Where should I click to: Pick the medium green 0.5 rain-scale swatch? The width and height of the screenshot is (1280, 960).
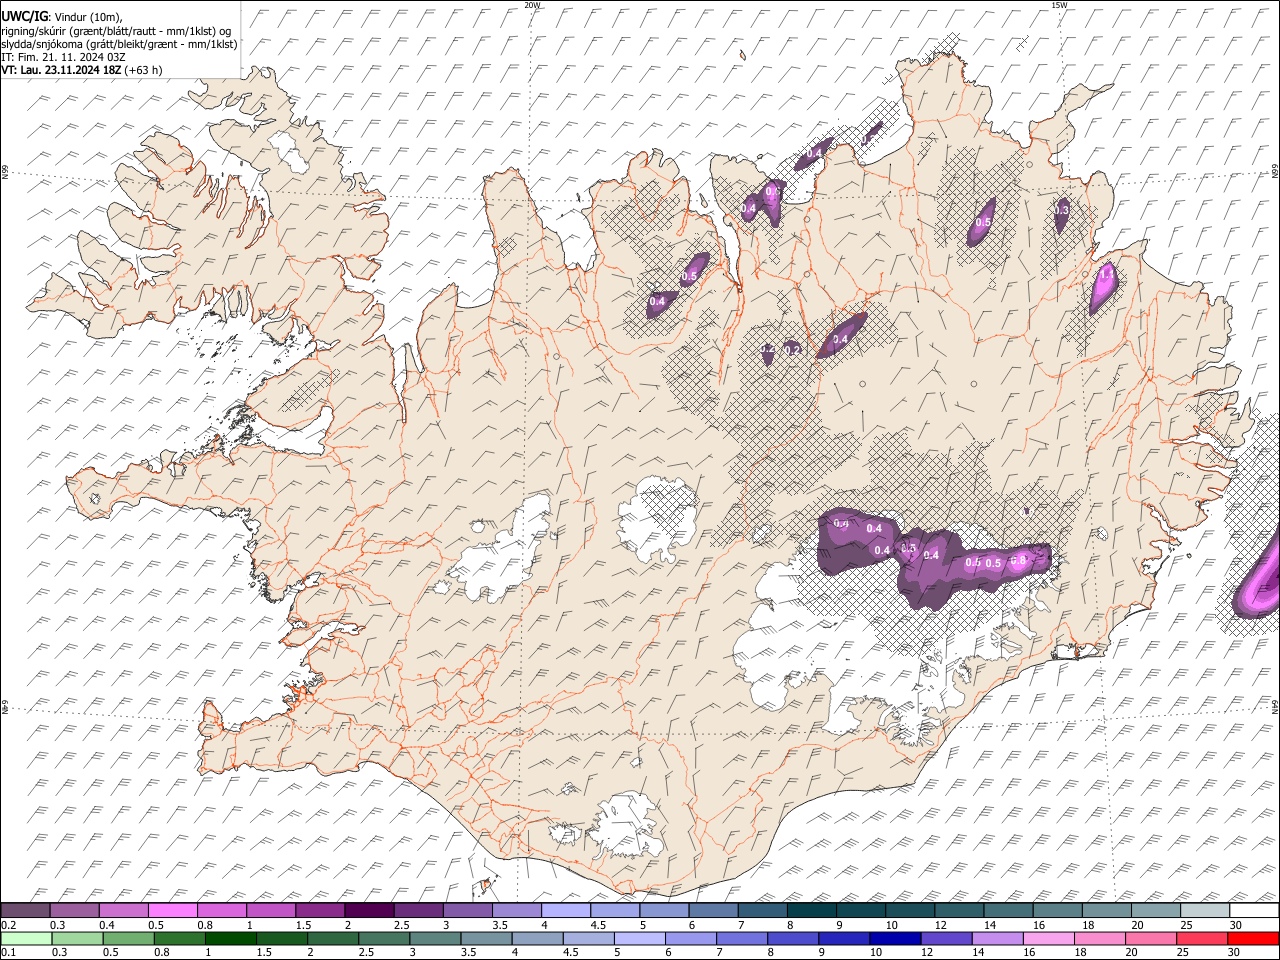click(128, 938)
